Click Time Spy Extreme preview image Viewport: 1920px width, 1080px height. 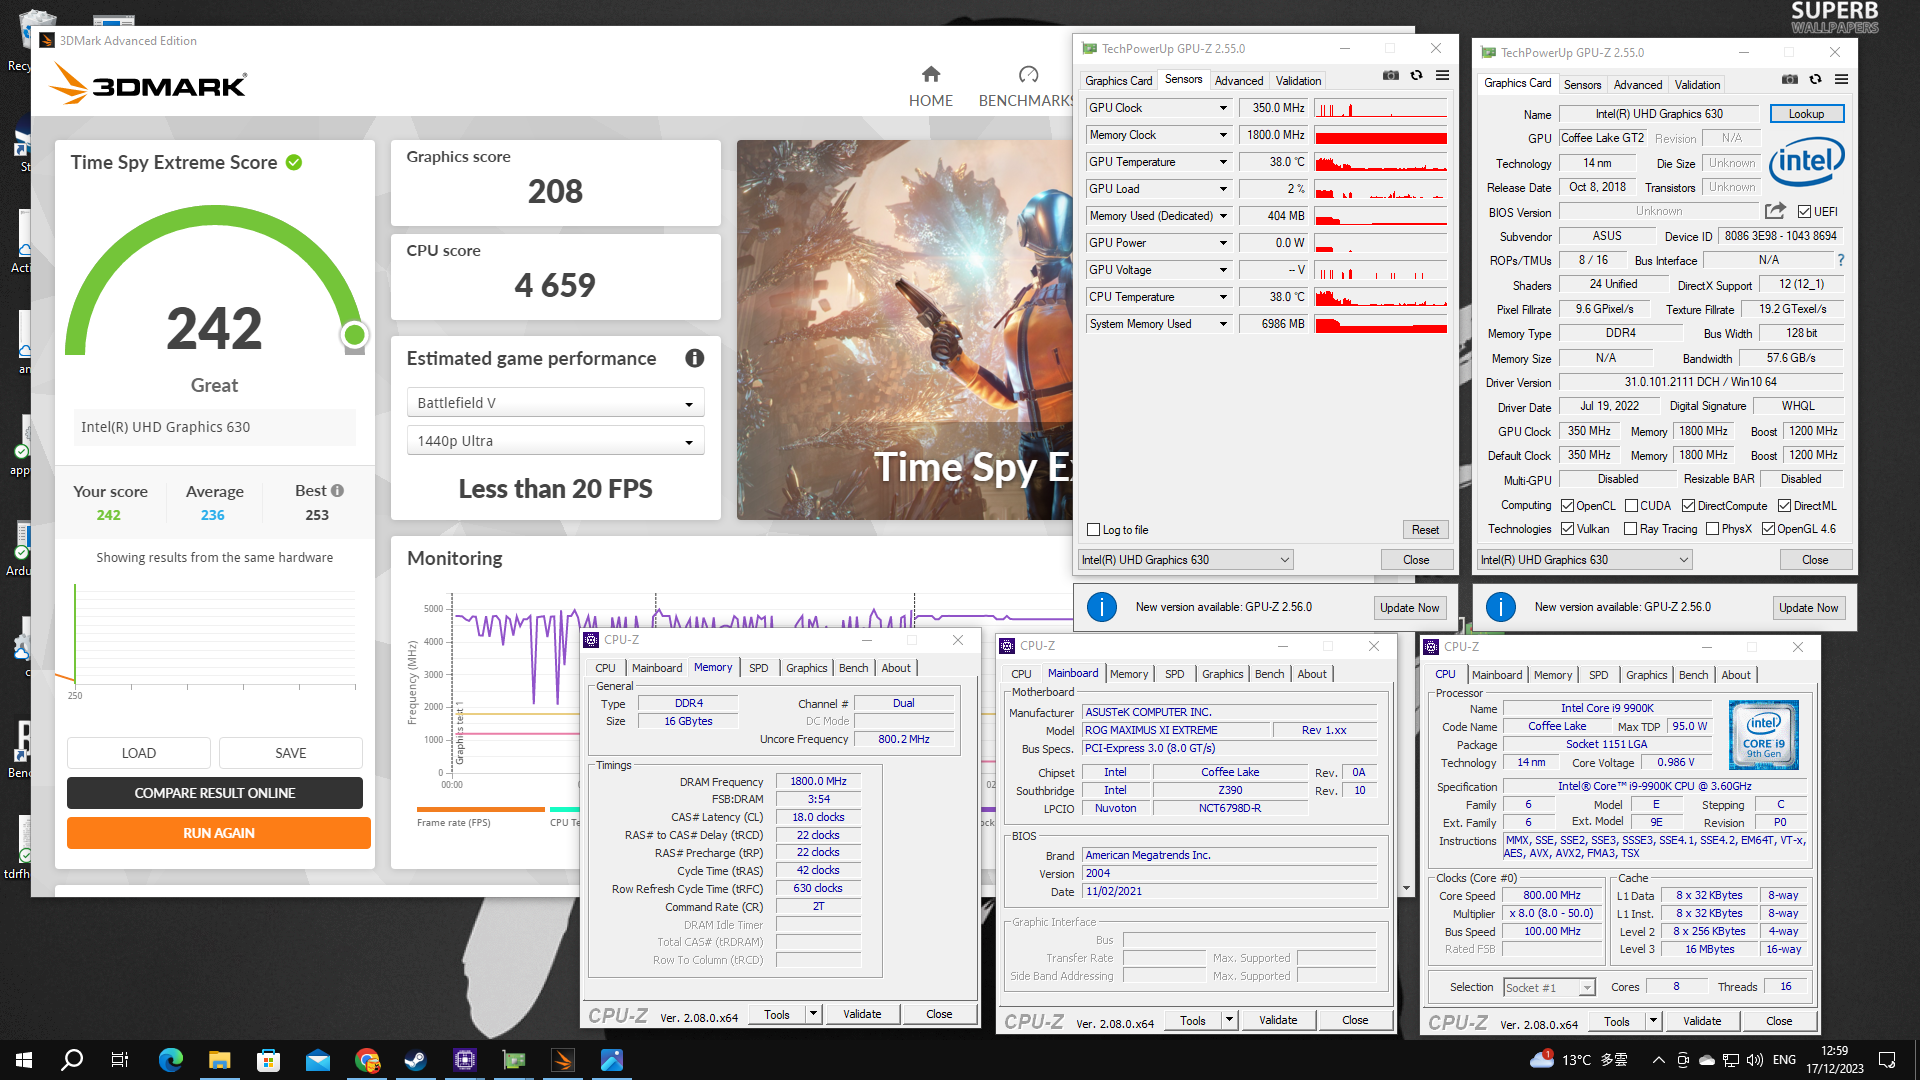[904, 330]
